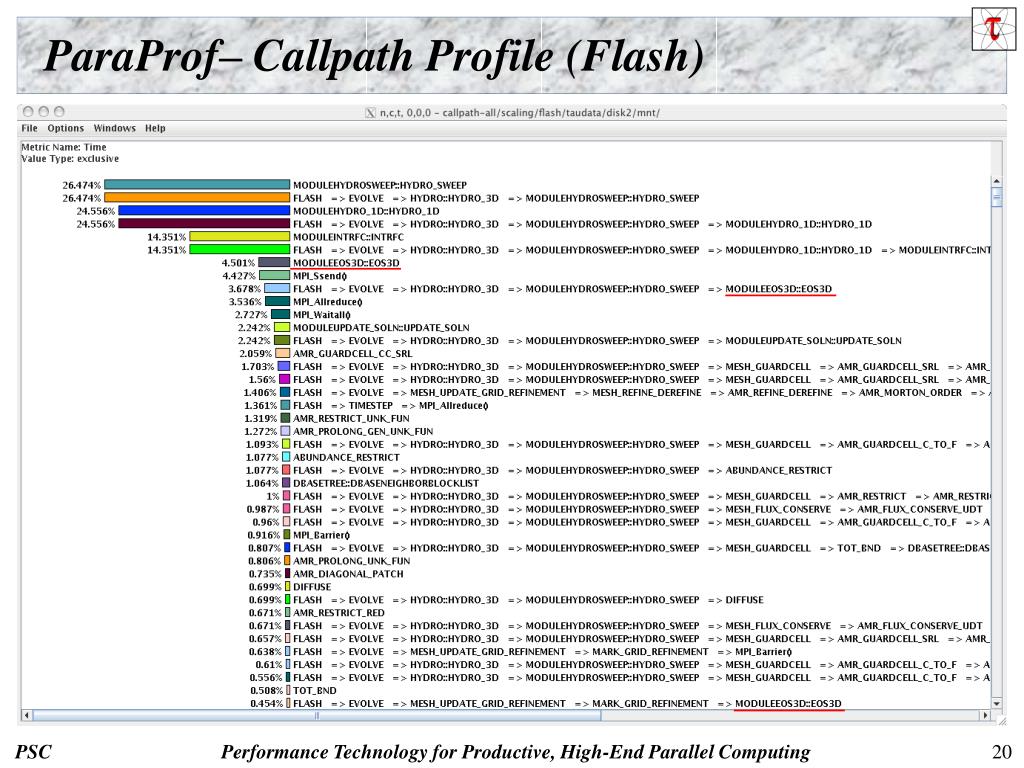Click the light blue 3.678% bar
This screenshot has height=768, width=1024.
click(x=277, y=289)
